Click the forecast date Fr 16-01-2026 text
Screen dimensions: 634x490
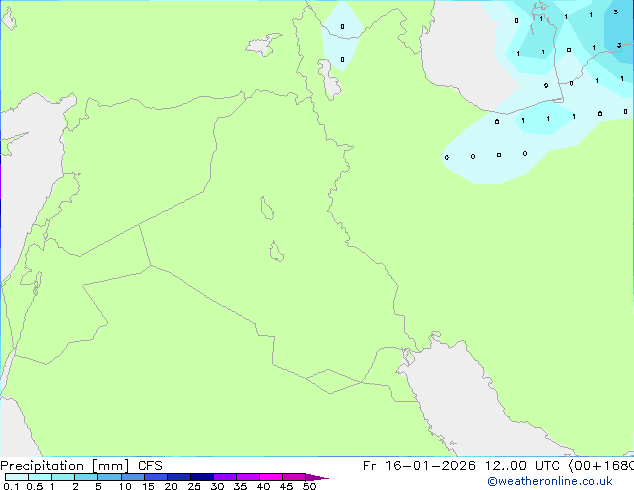tap(419, 466)
